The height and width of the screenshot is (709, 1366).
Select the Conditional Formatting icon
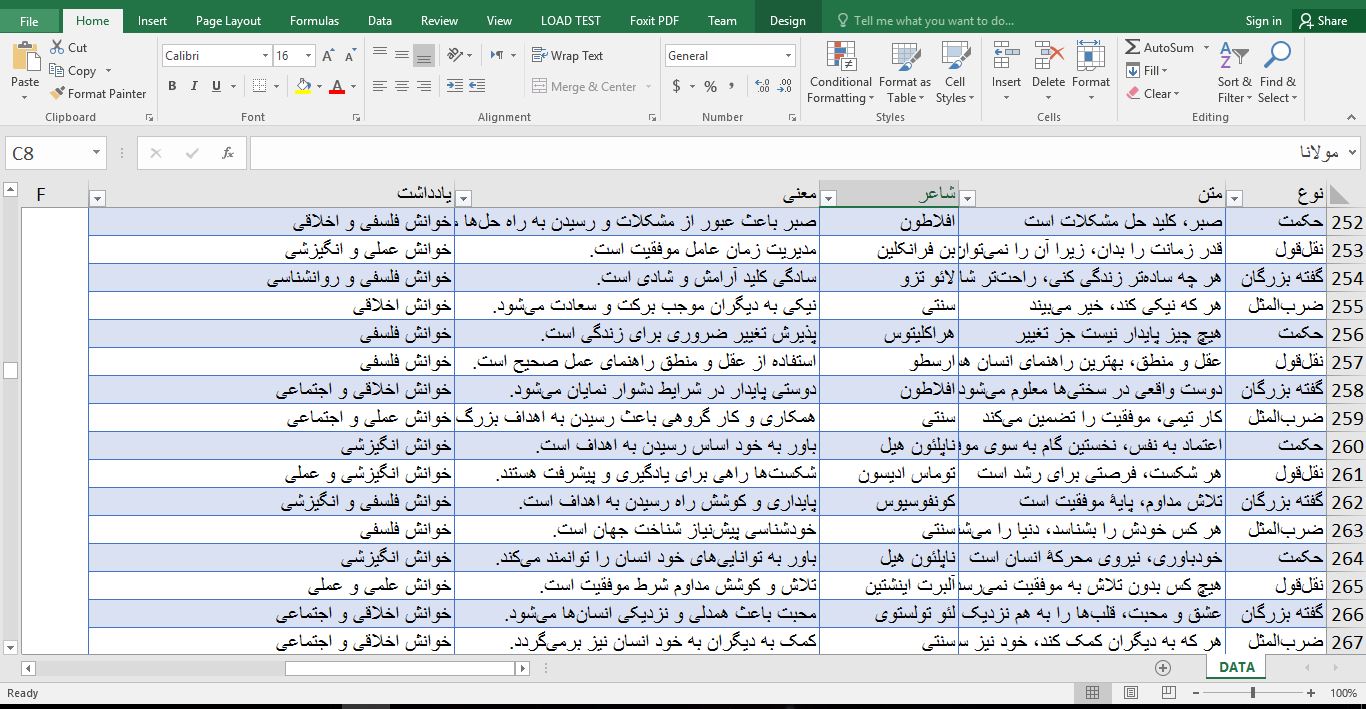pos(841,58)
